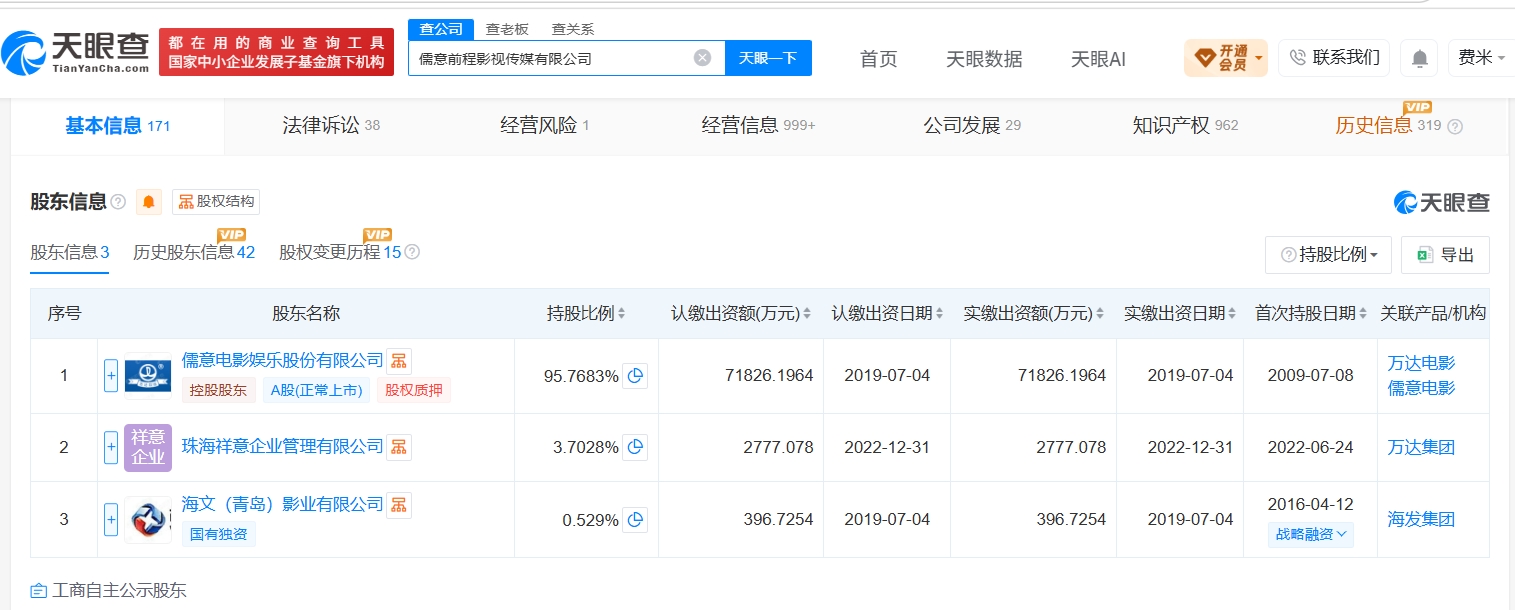Click the 天眼一下 search button
Image resolution: width=1515 pixels, height=610 pixels.
[x=768, y=58]
